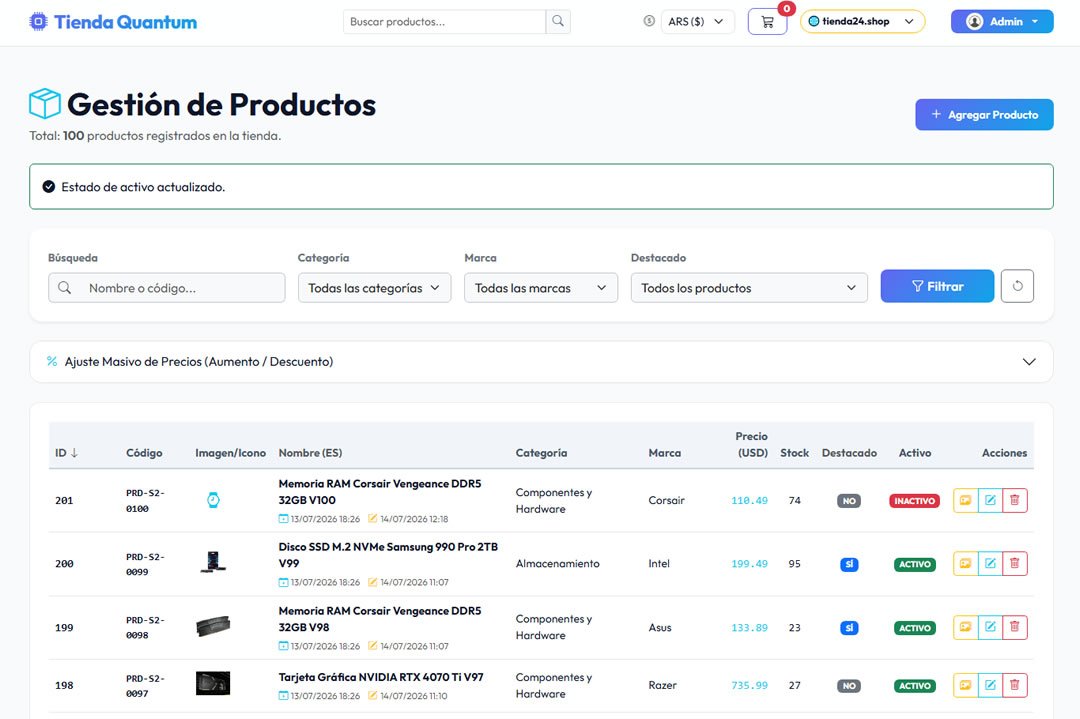The height and width of the screenshot is (719, 1080).
Task: Toggle ACTIVO status badge of product 198
Action: (x=915, y=685)
